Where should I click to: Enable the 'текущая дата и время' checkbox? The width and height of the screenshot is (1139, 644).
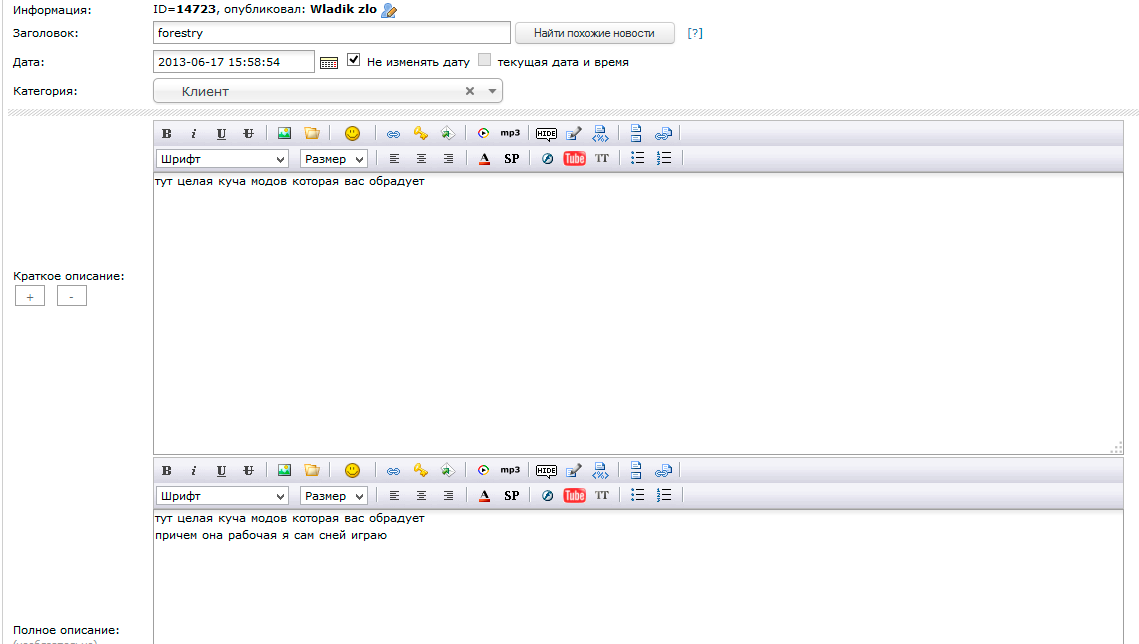pos(485,60)
